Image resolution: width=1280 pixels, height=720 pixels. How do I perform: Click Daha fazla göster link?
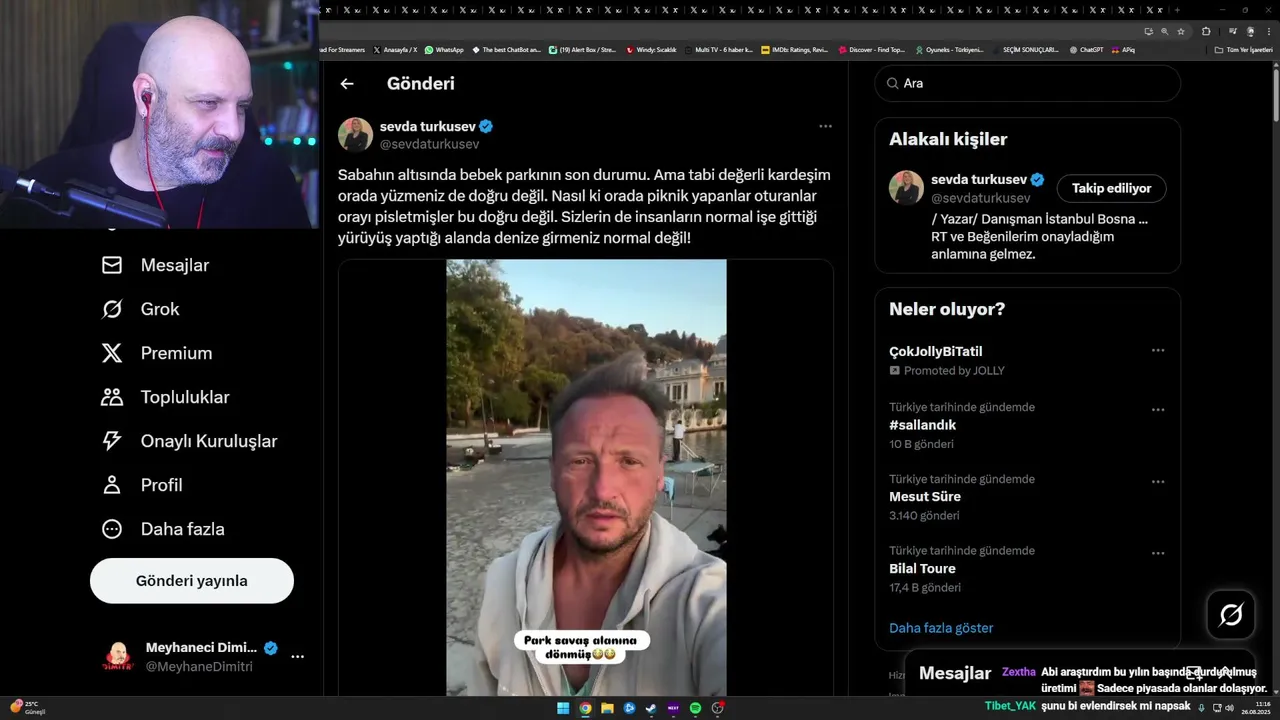click(x=941, y=628)
